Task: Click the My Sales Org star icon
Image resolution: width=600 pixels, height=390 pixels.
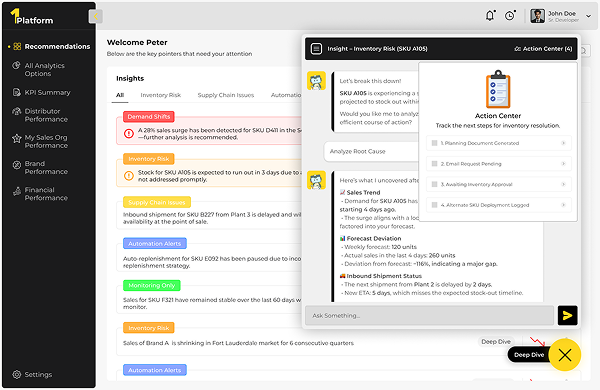Action: tap(16, 138)
